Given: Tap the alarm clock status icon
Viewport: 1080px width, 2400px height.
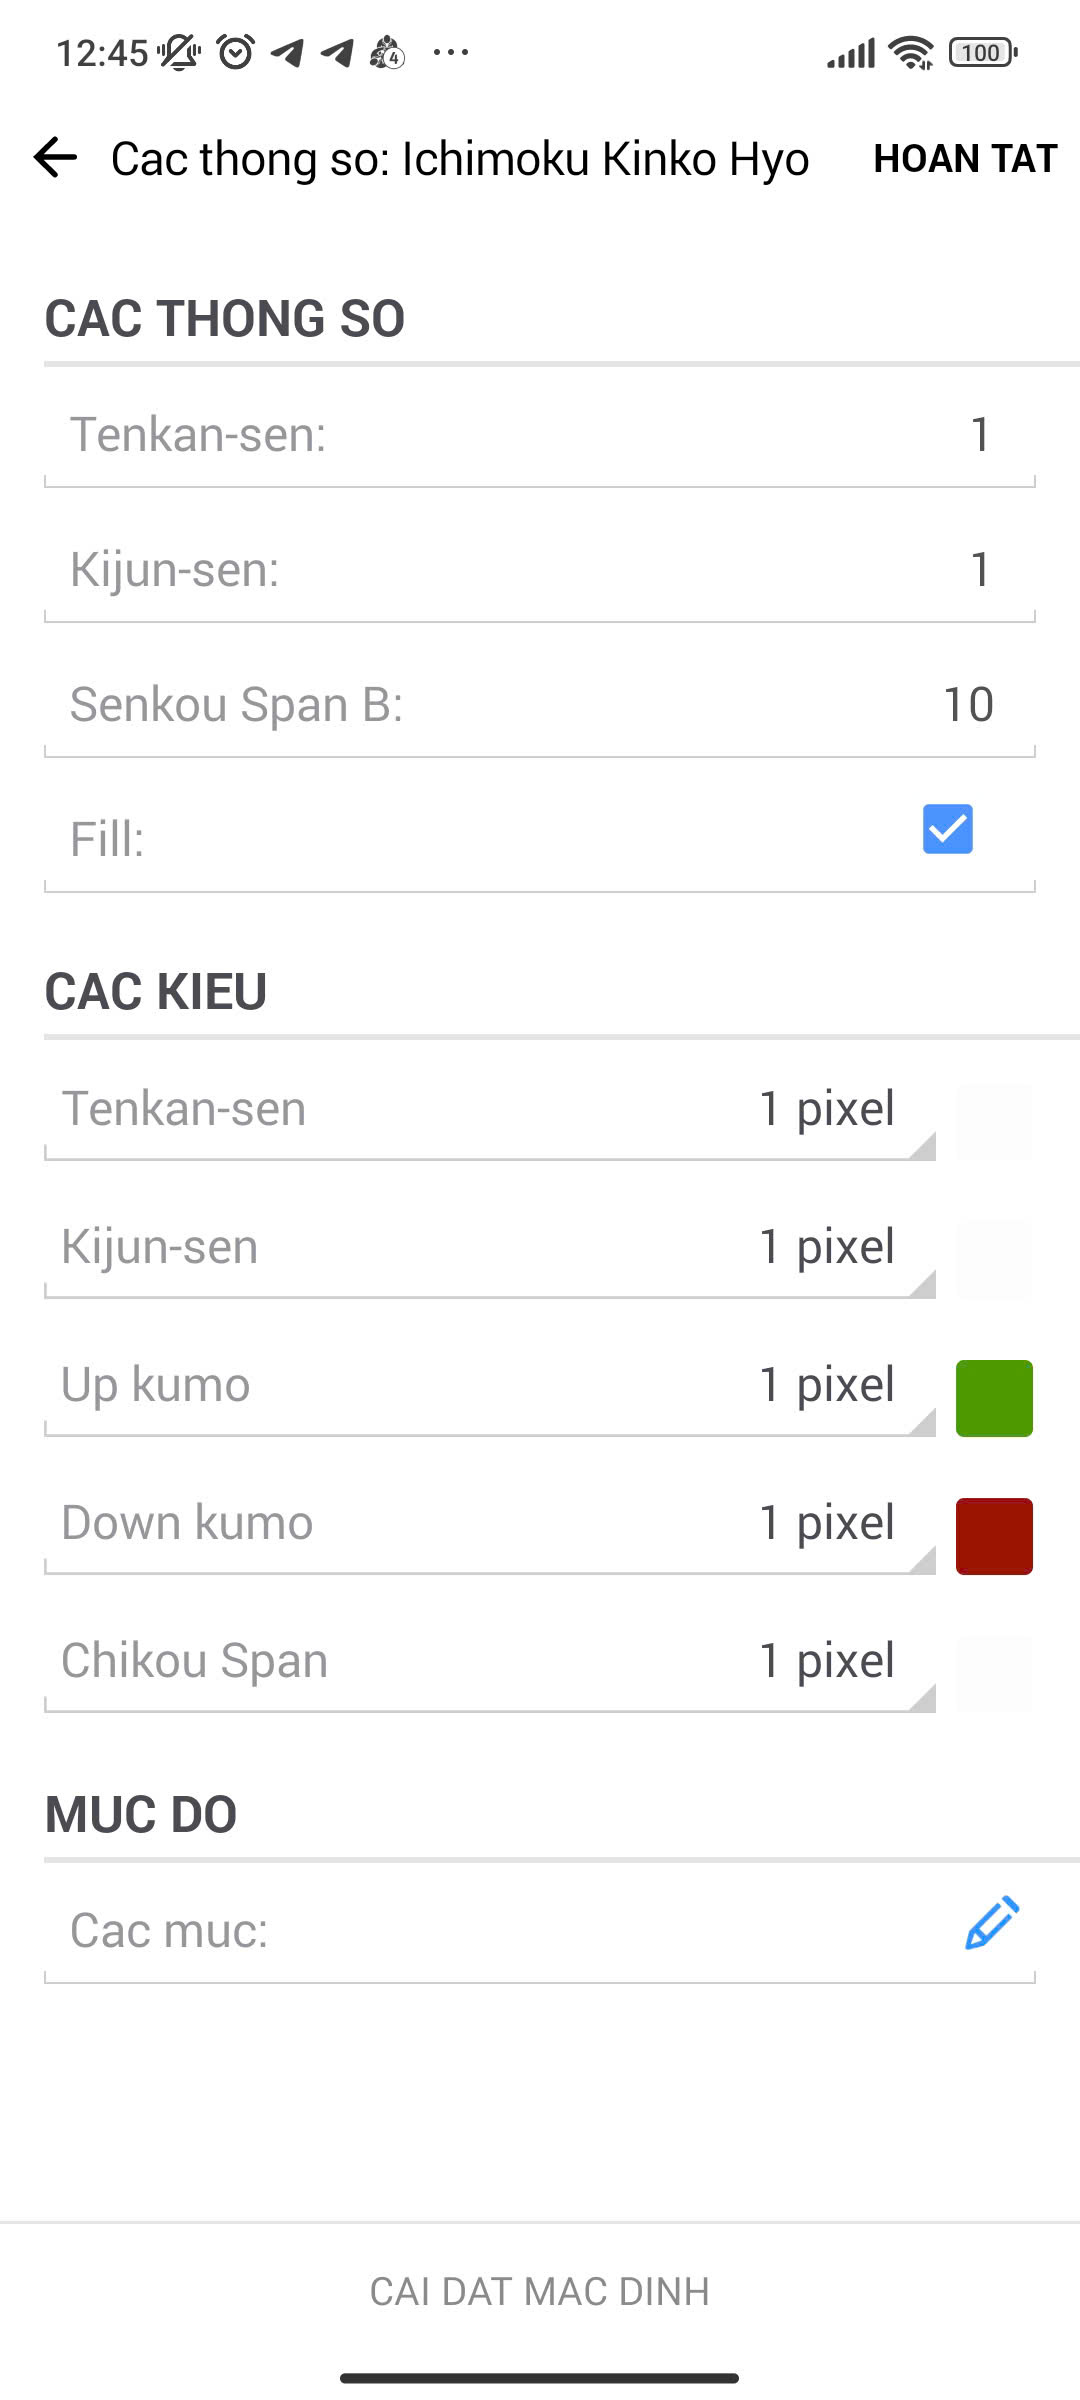Looking at the screenshot, I should click(x=236, y=52).
